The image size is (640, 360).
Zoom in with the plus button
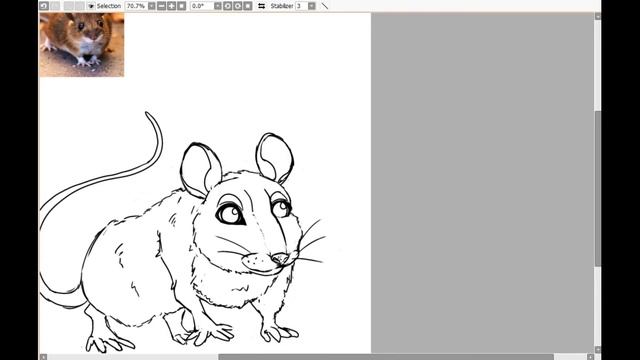171,6
